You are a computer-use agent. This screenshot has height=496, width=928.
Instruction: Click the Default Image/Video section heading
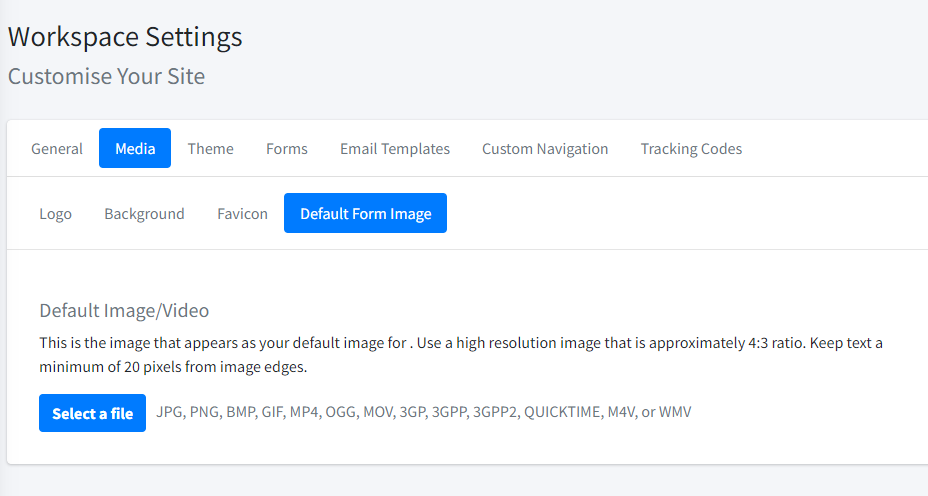(x=124, y=311)
